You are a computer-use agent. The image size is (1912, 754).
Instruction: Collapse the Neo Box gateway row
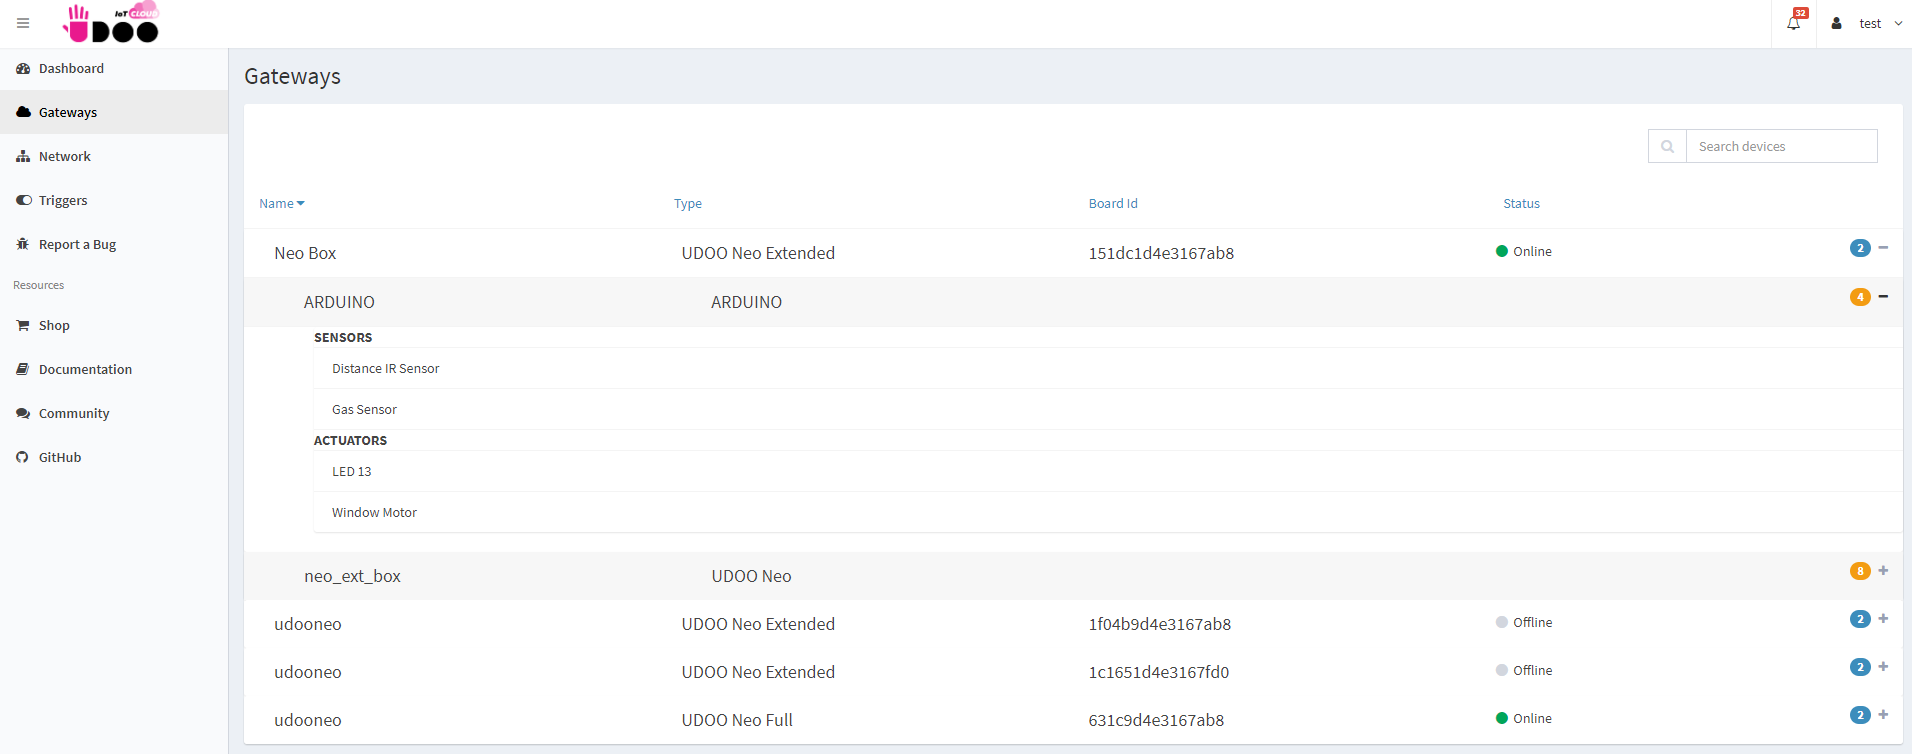click(x=1883, y=247)
